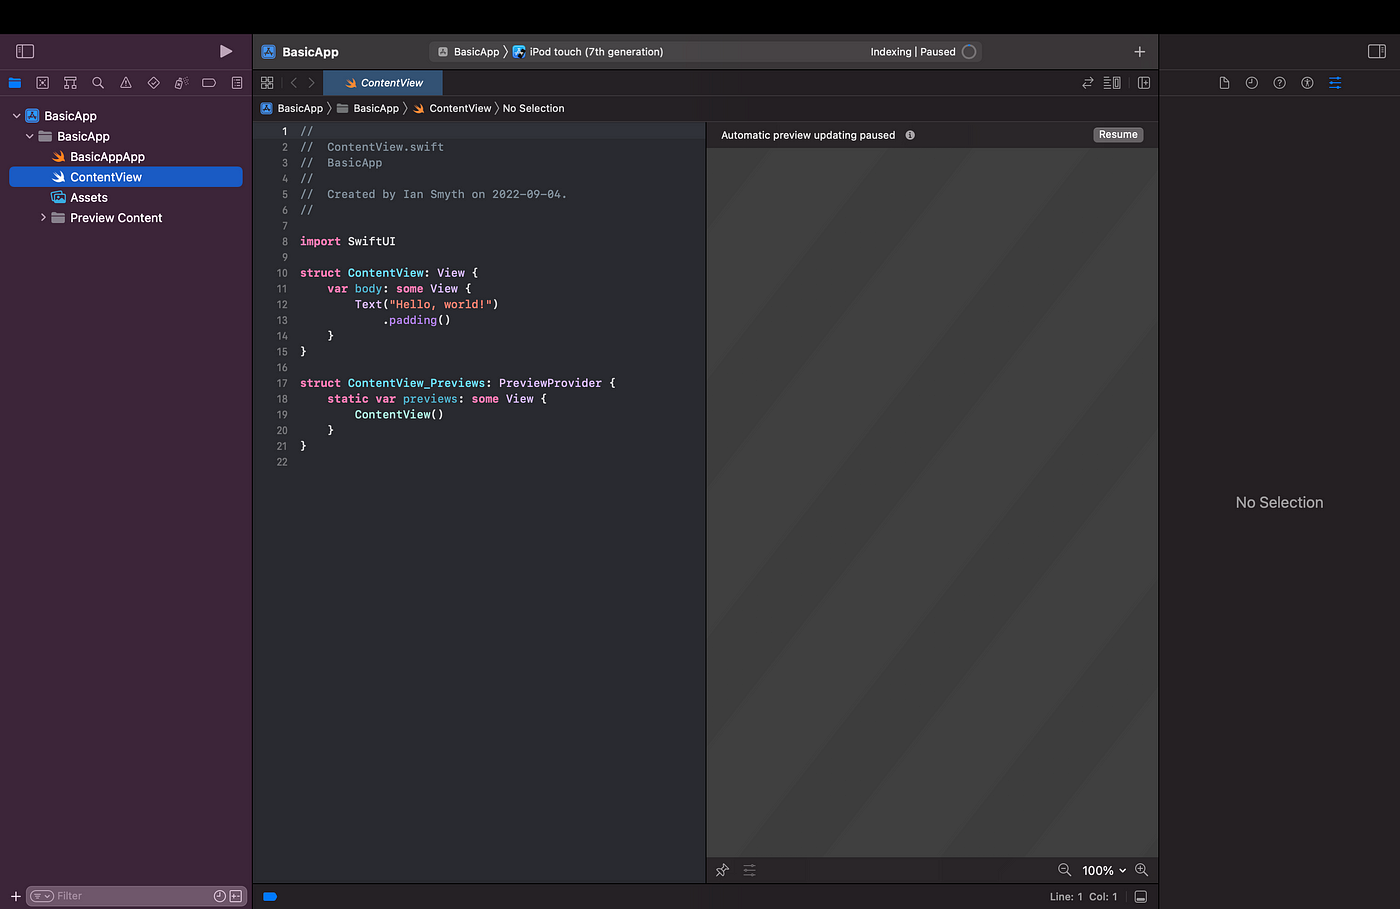
Task: Open the Source Control navigator
Action: point(42,83)
